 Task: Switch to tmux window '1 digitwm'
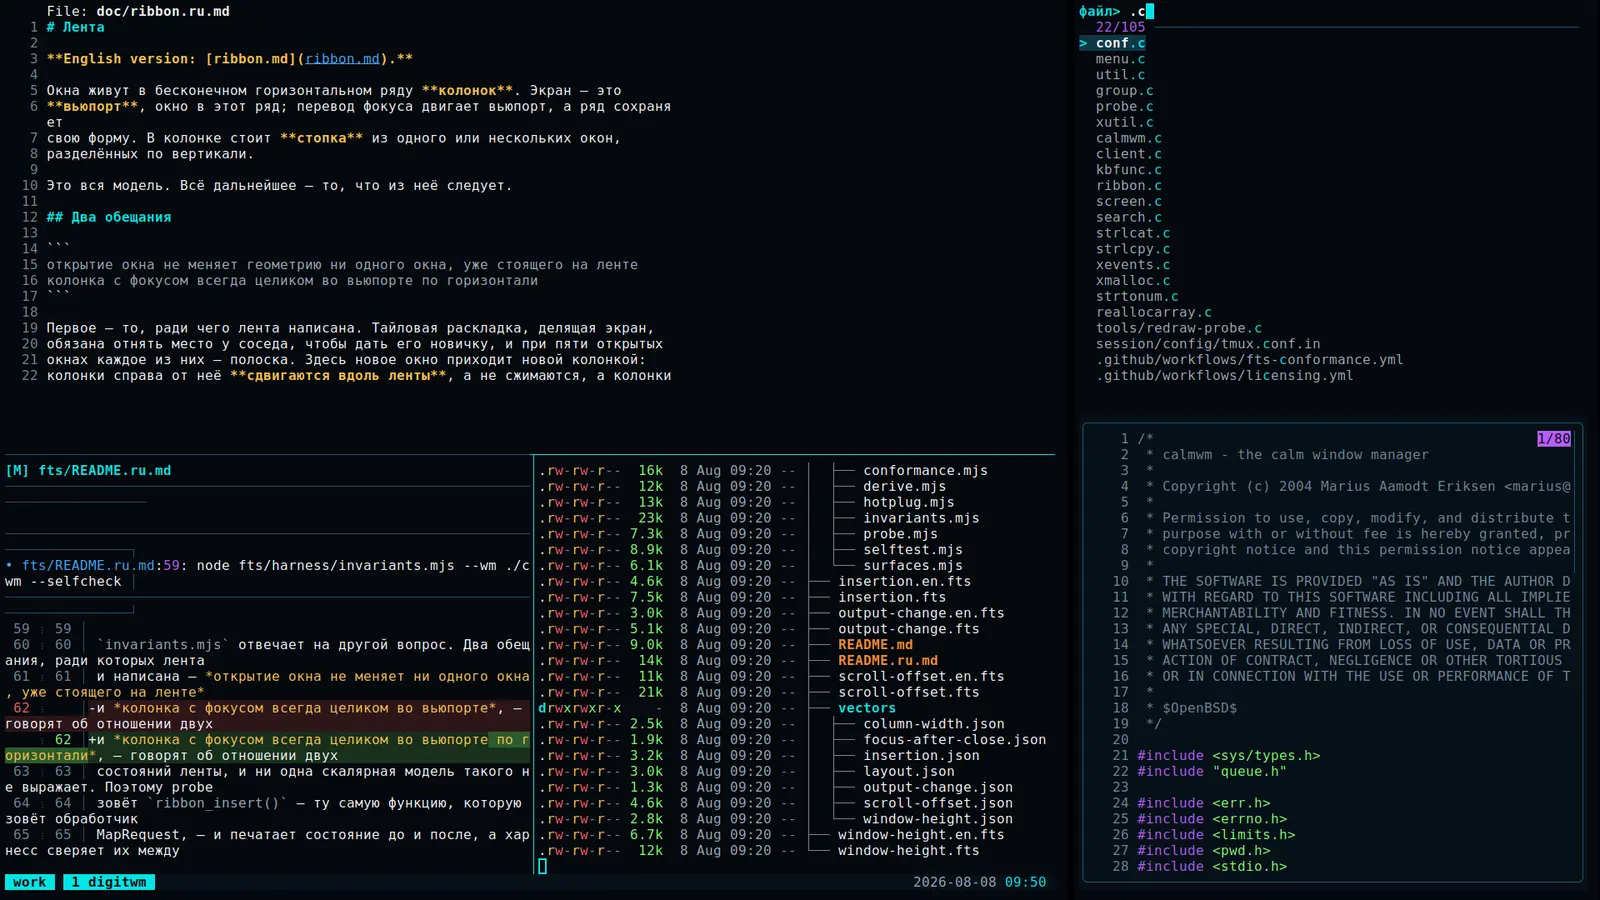[x=109, y=883]
